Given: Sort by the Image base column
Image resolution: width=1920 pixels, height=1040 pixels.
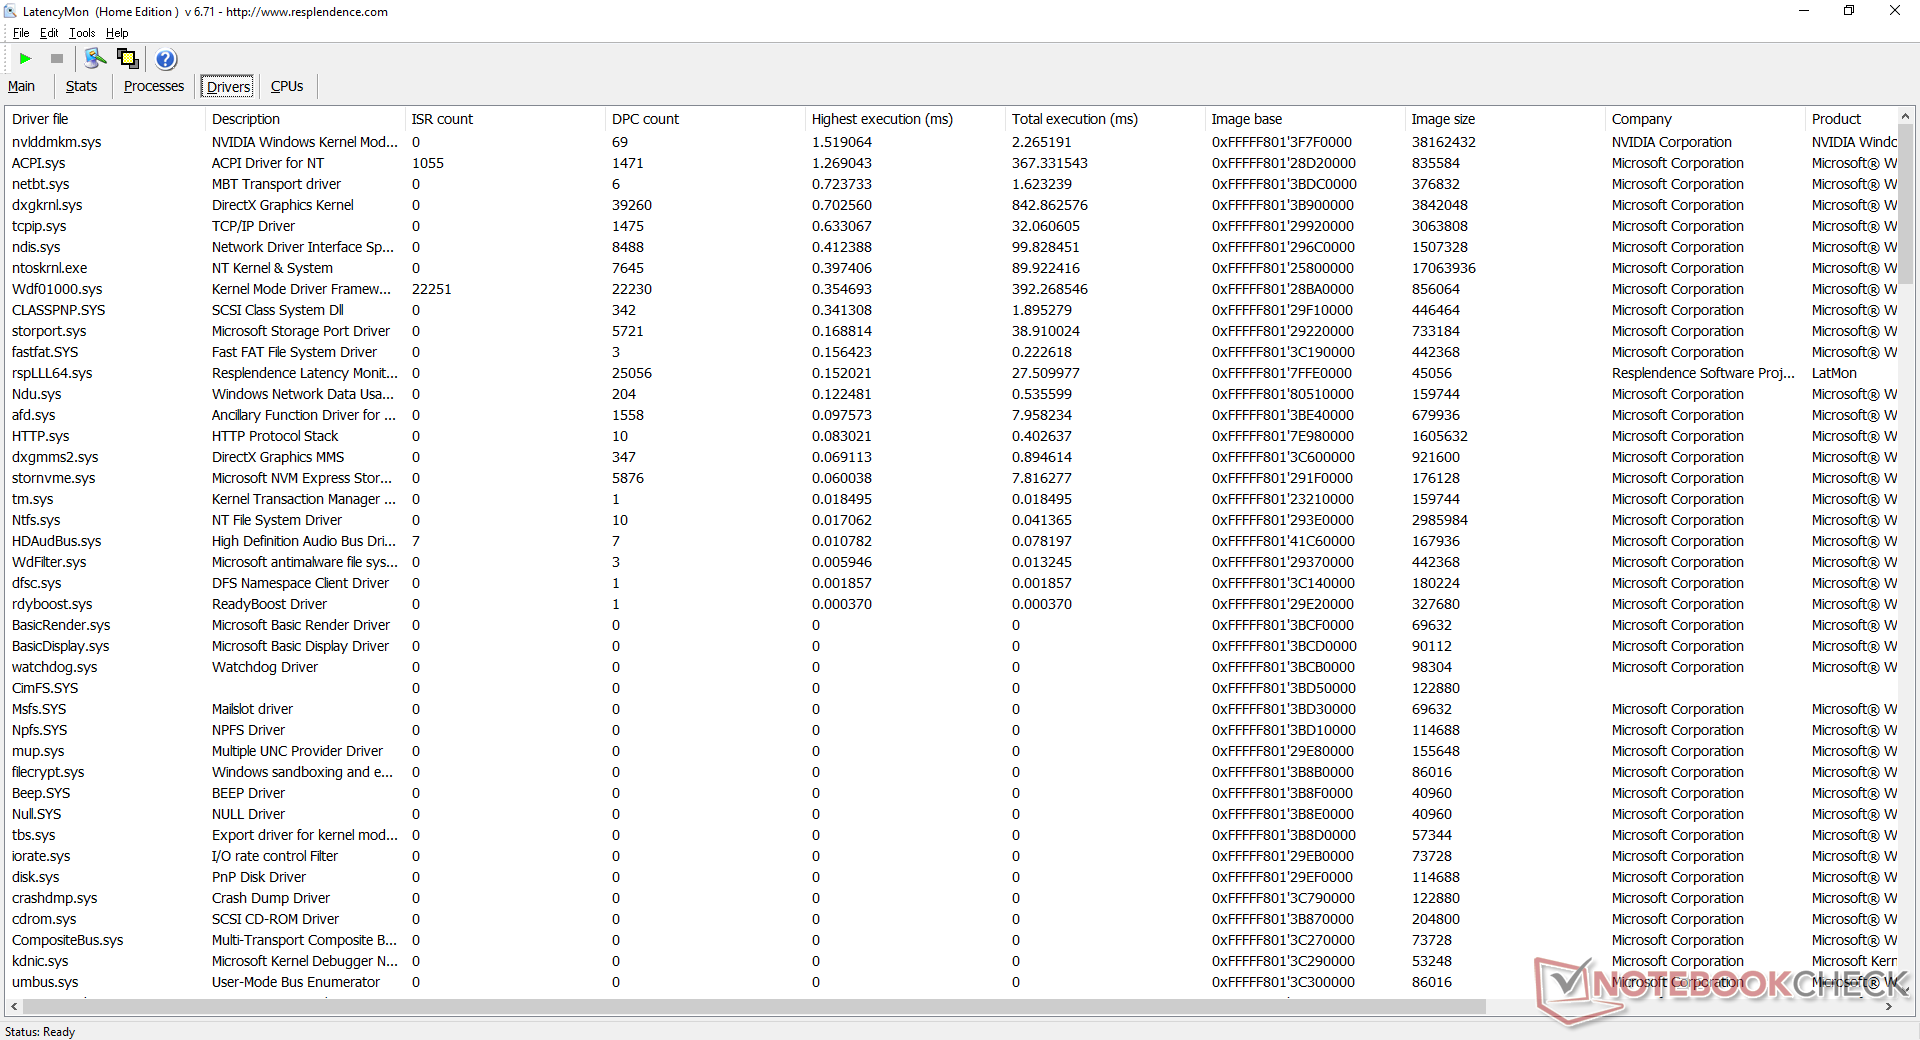Looking at the screenshot, I should click(1305, 119).
